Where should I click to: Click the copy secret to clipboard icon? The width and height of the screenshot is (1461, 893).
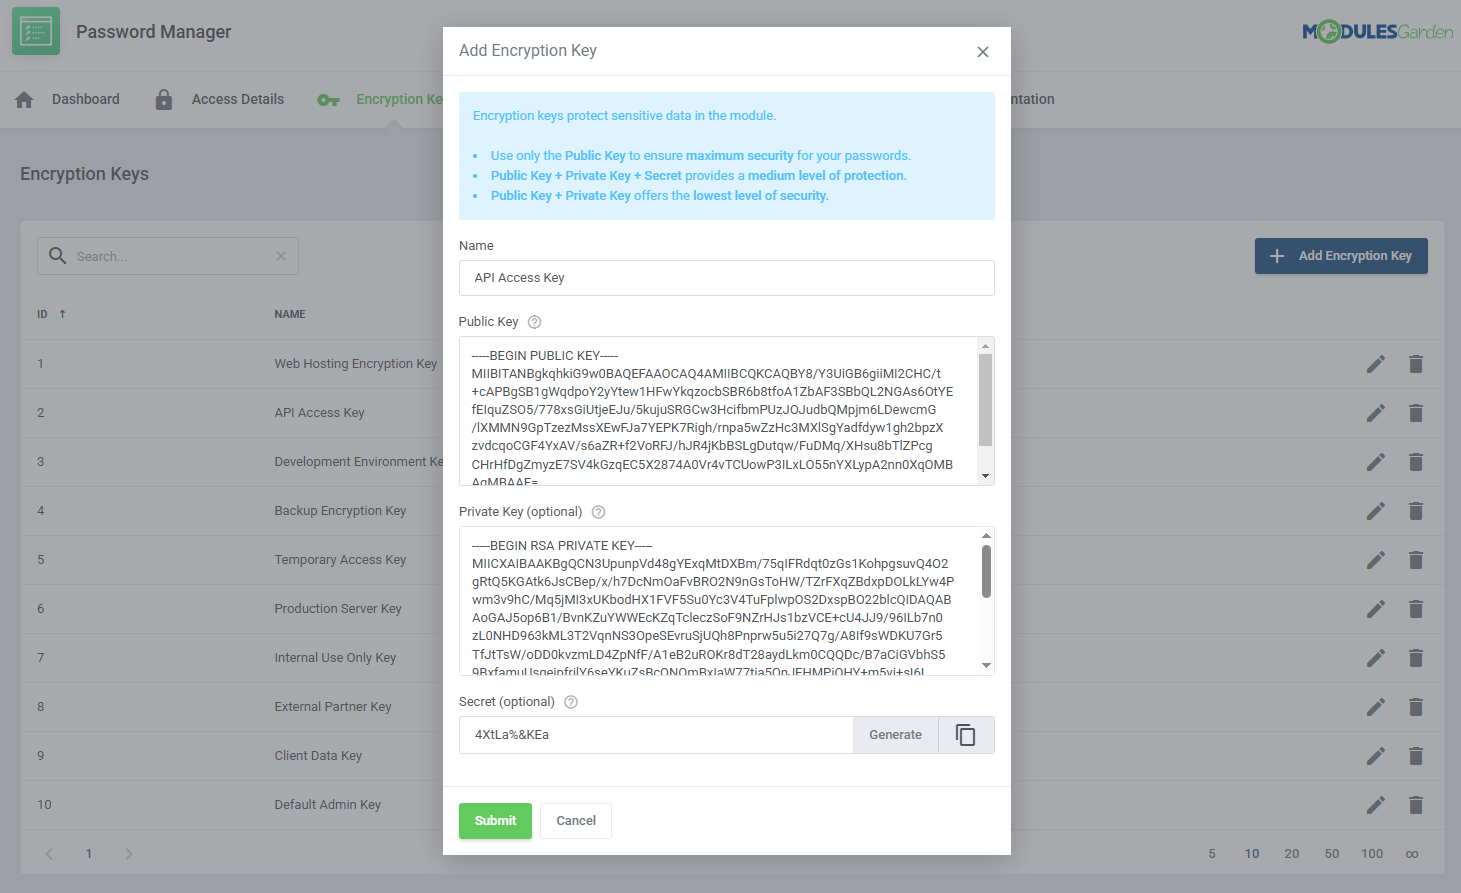(965, 735)
